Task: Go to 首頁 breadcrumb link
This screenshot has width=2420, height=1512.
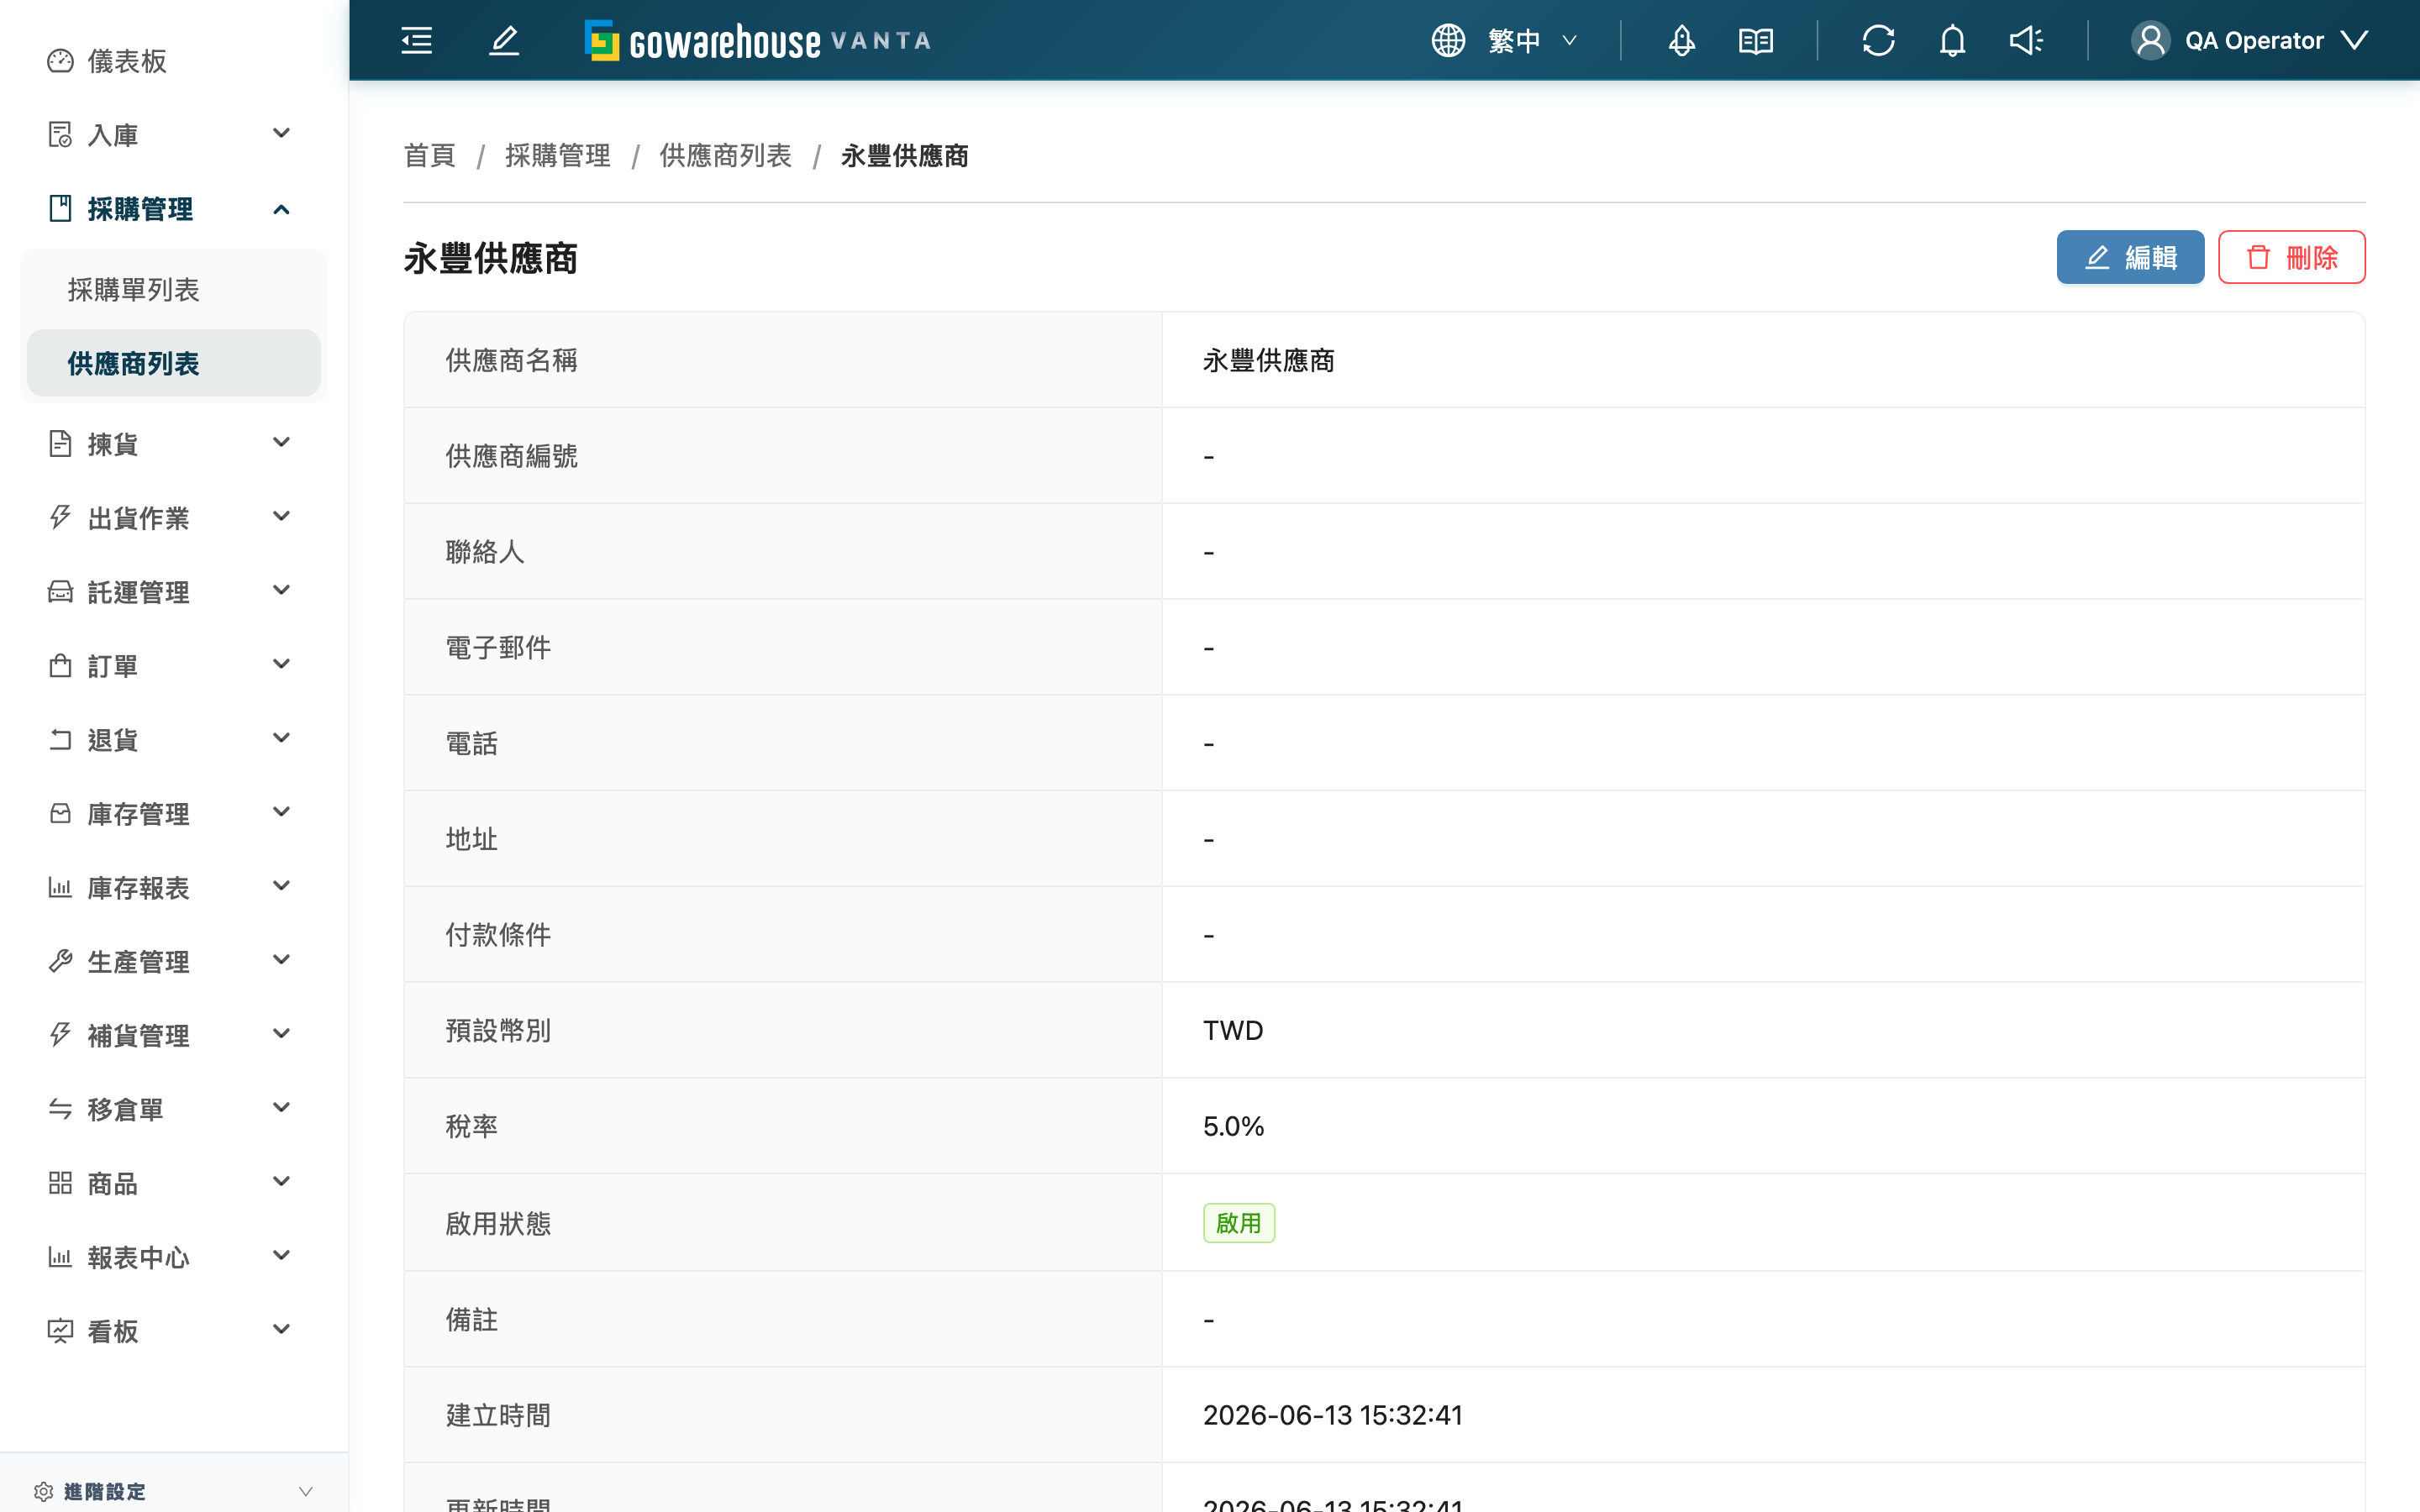Action: click(x=430, y=156)
